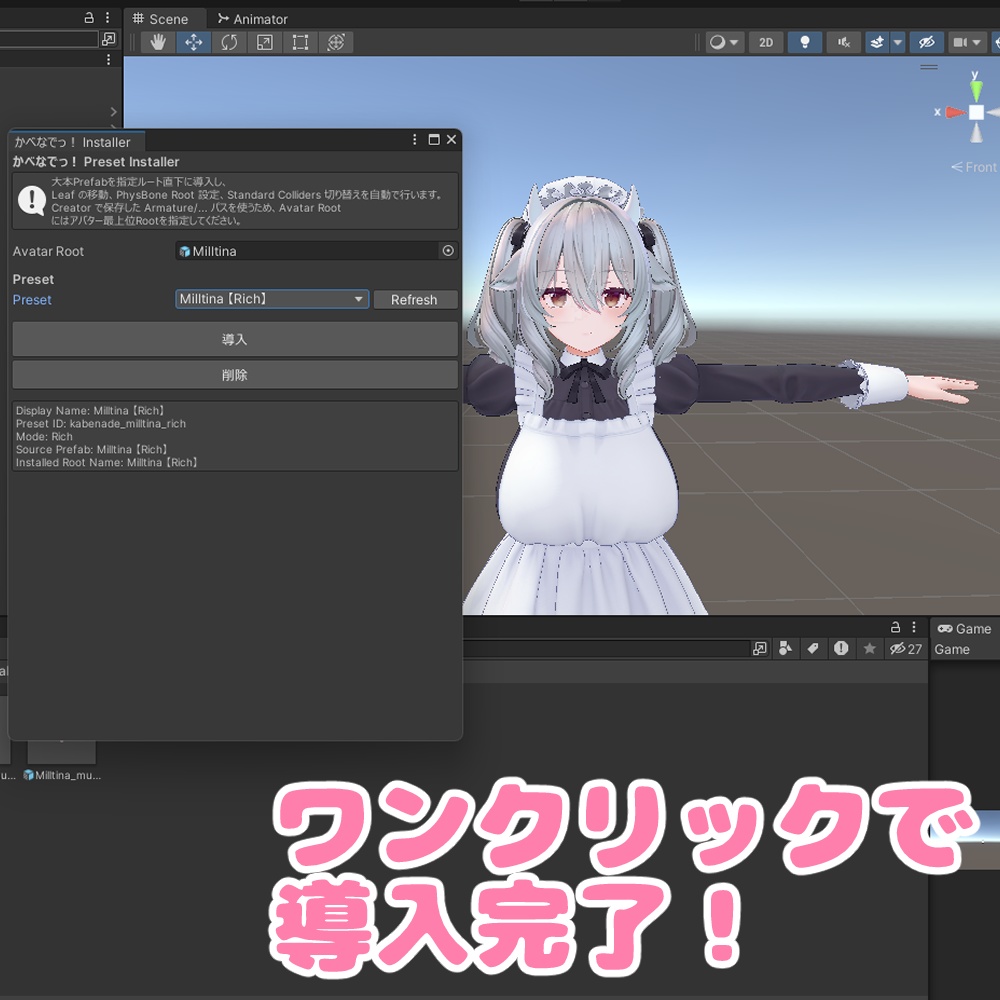Switch to the Game tab
1000x1000 pixels.
click(x=966, y=628)
